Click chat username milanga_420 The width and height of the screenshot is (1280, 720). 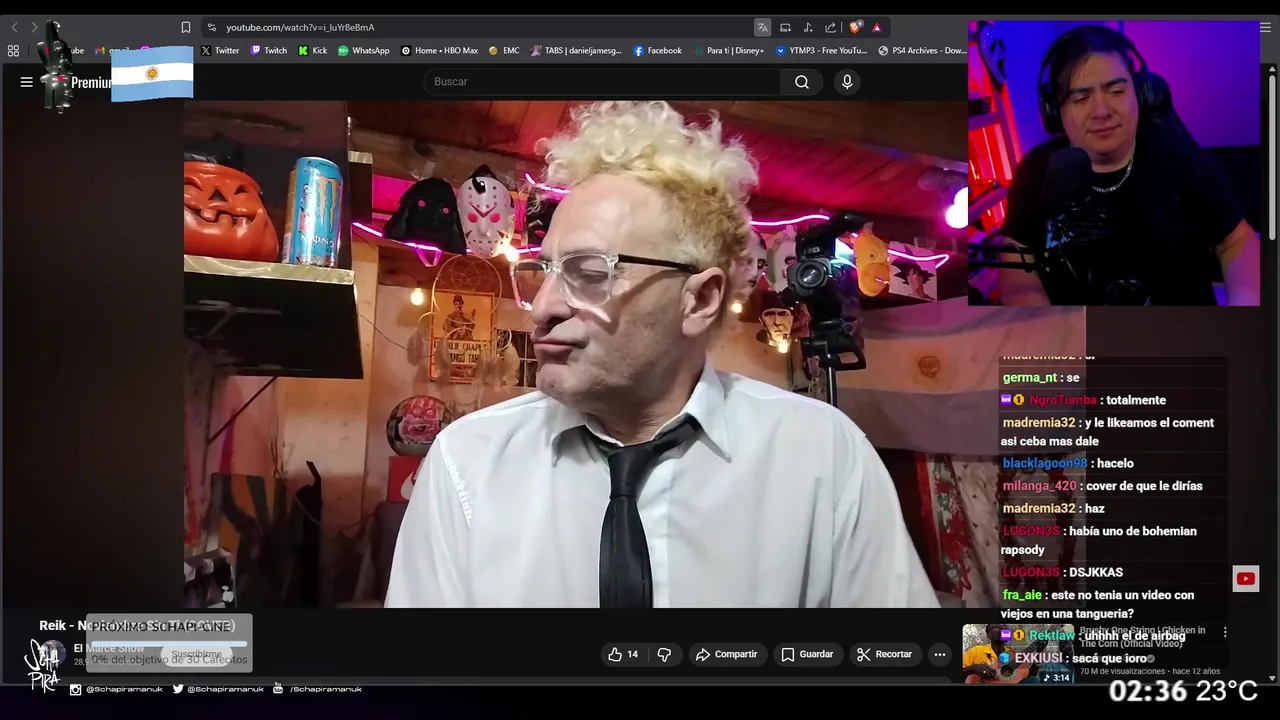pyautogui.click(x=1040, y=486)
